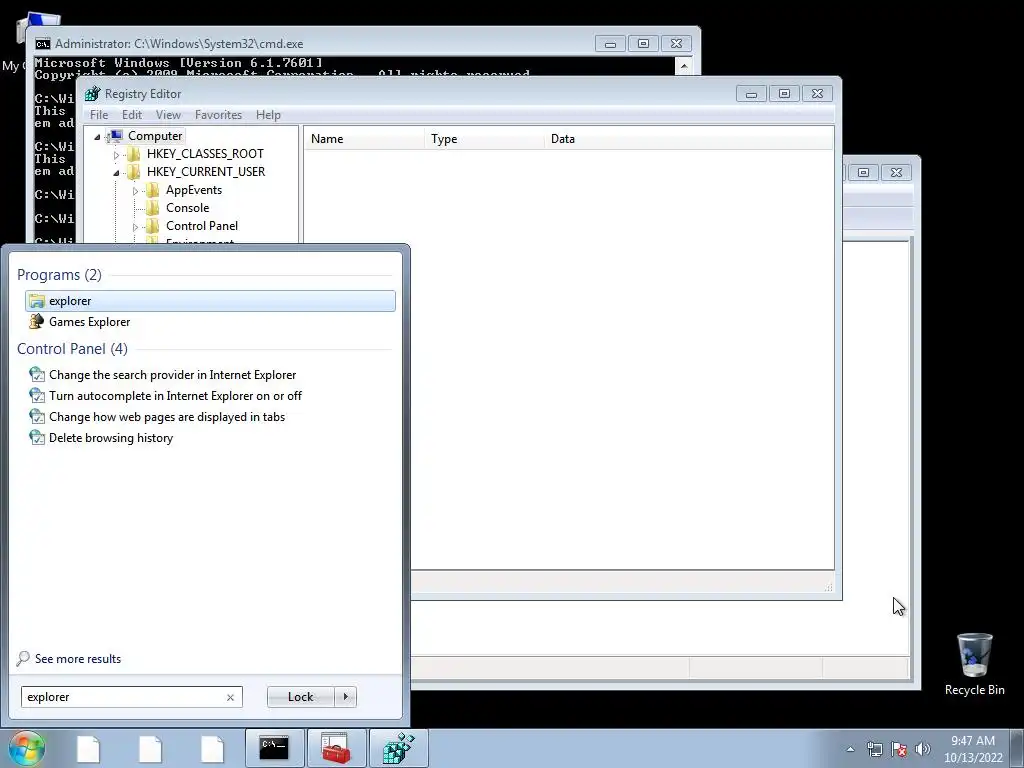
Task: Open the File menu in Registry Editor
Action: [x=99, y=115]
